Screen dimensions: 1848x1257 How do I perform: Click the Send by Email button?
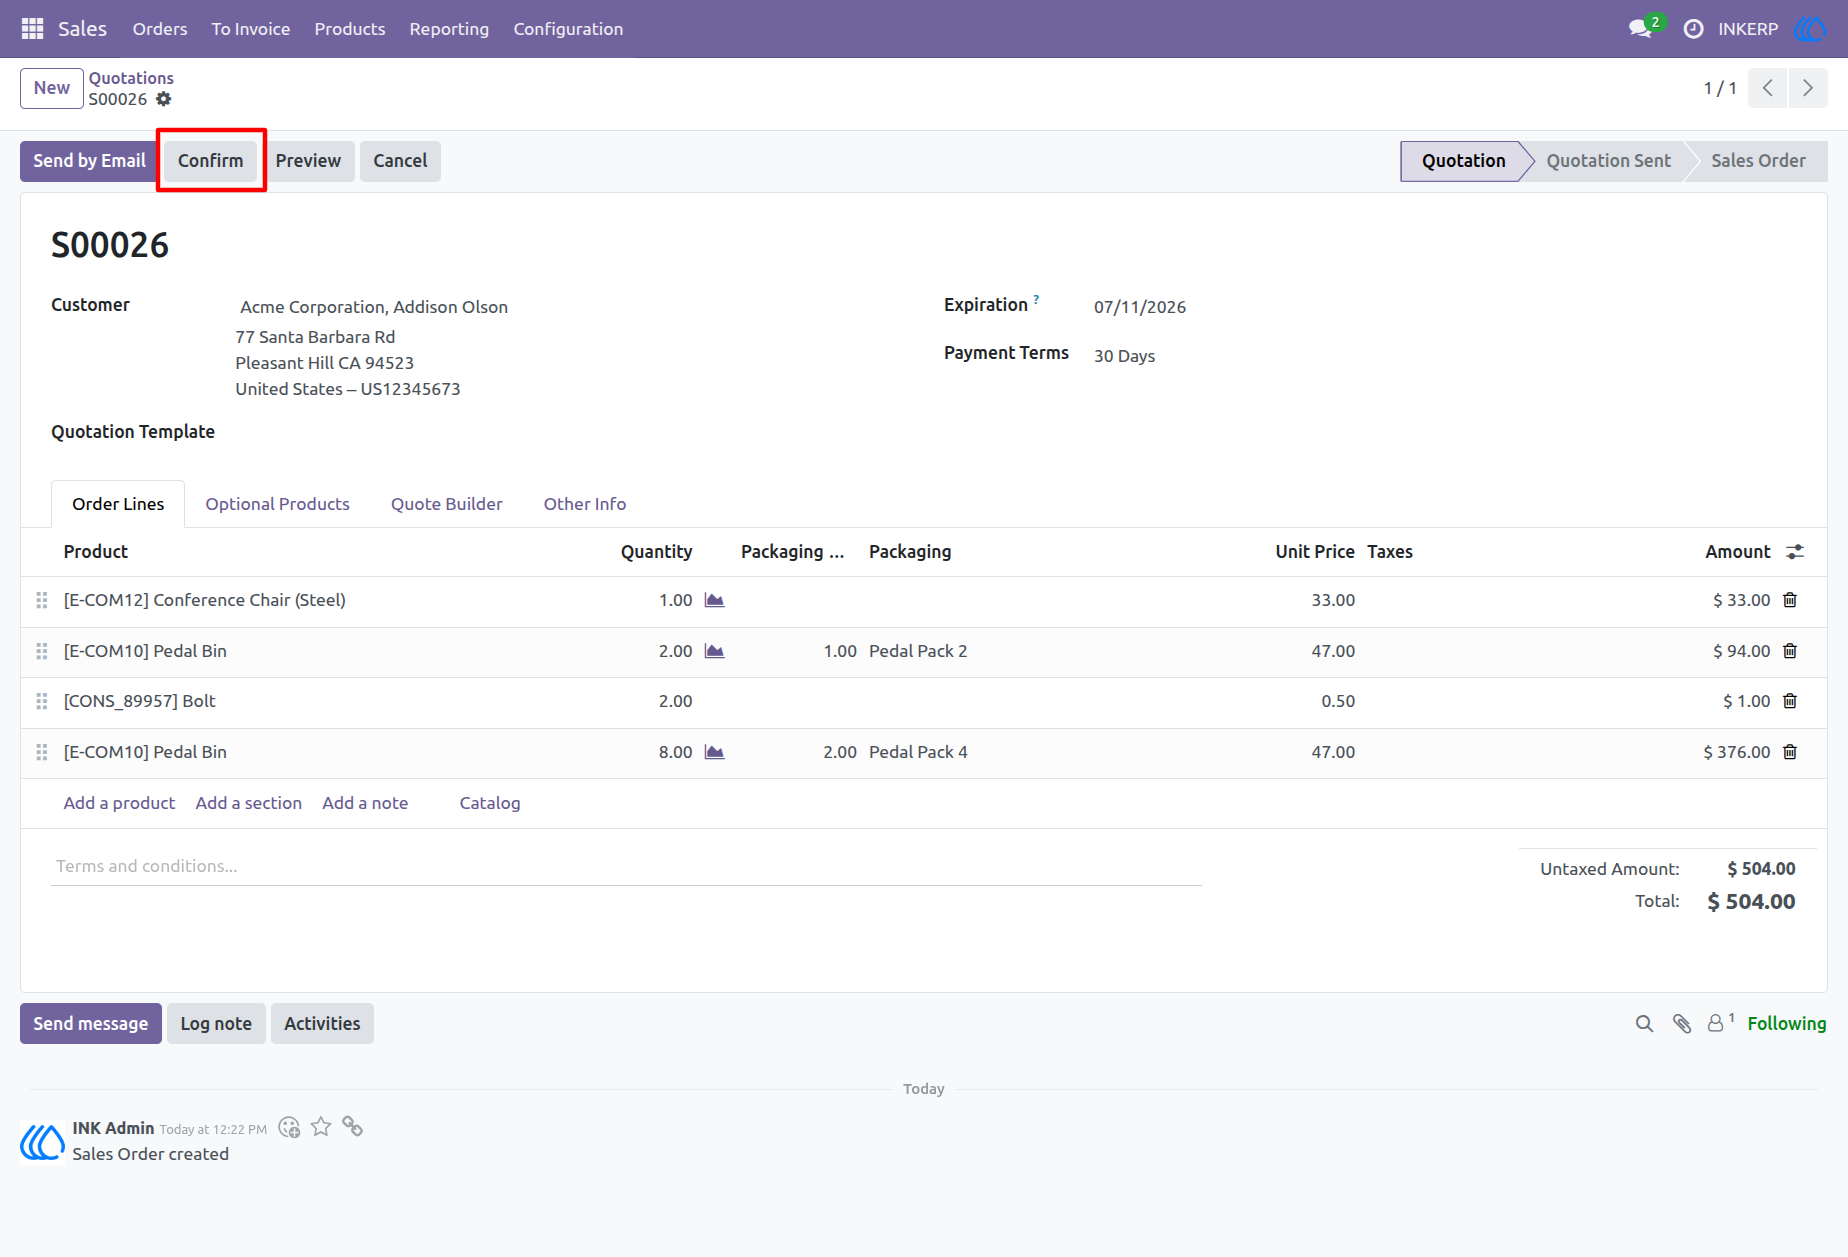pos(90,161)
